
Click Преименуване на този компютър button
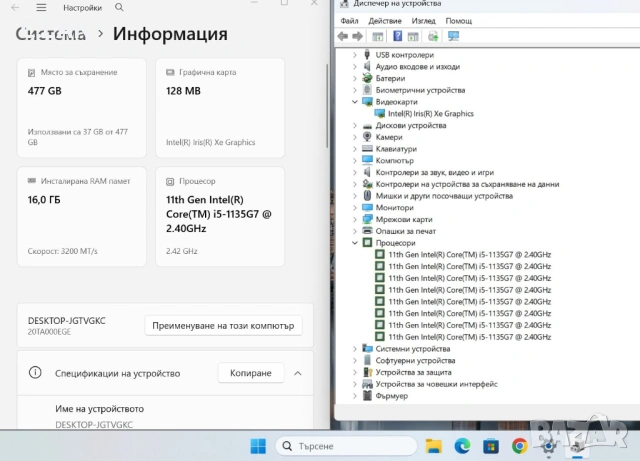click(223, 326)
